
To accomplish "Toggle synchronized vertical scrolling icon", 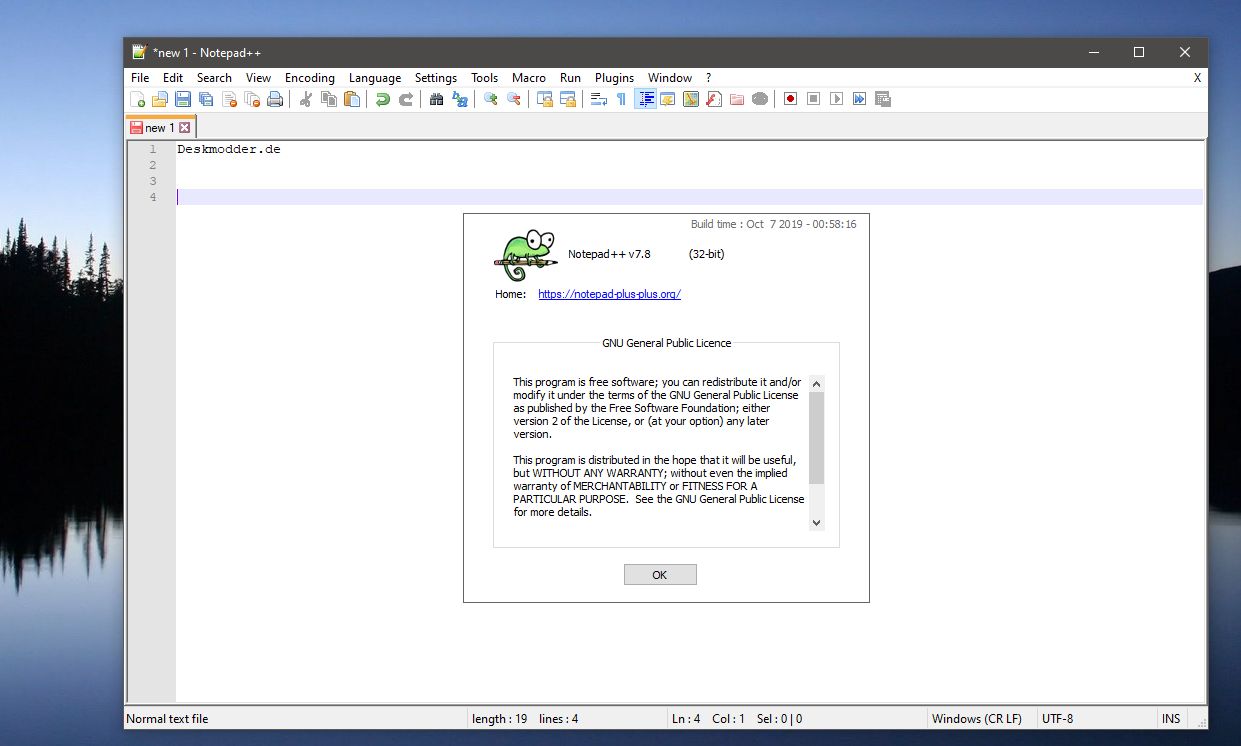I will pos(545,99).
